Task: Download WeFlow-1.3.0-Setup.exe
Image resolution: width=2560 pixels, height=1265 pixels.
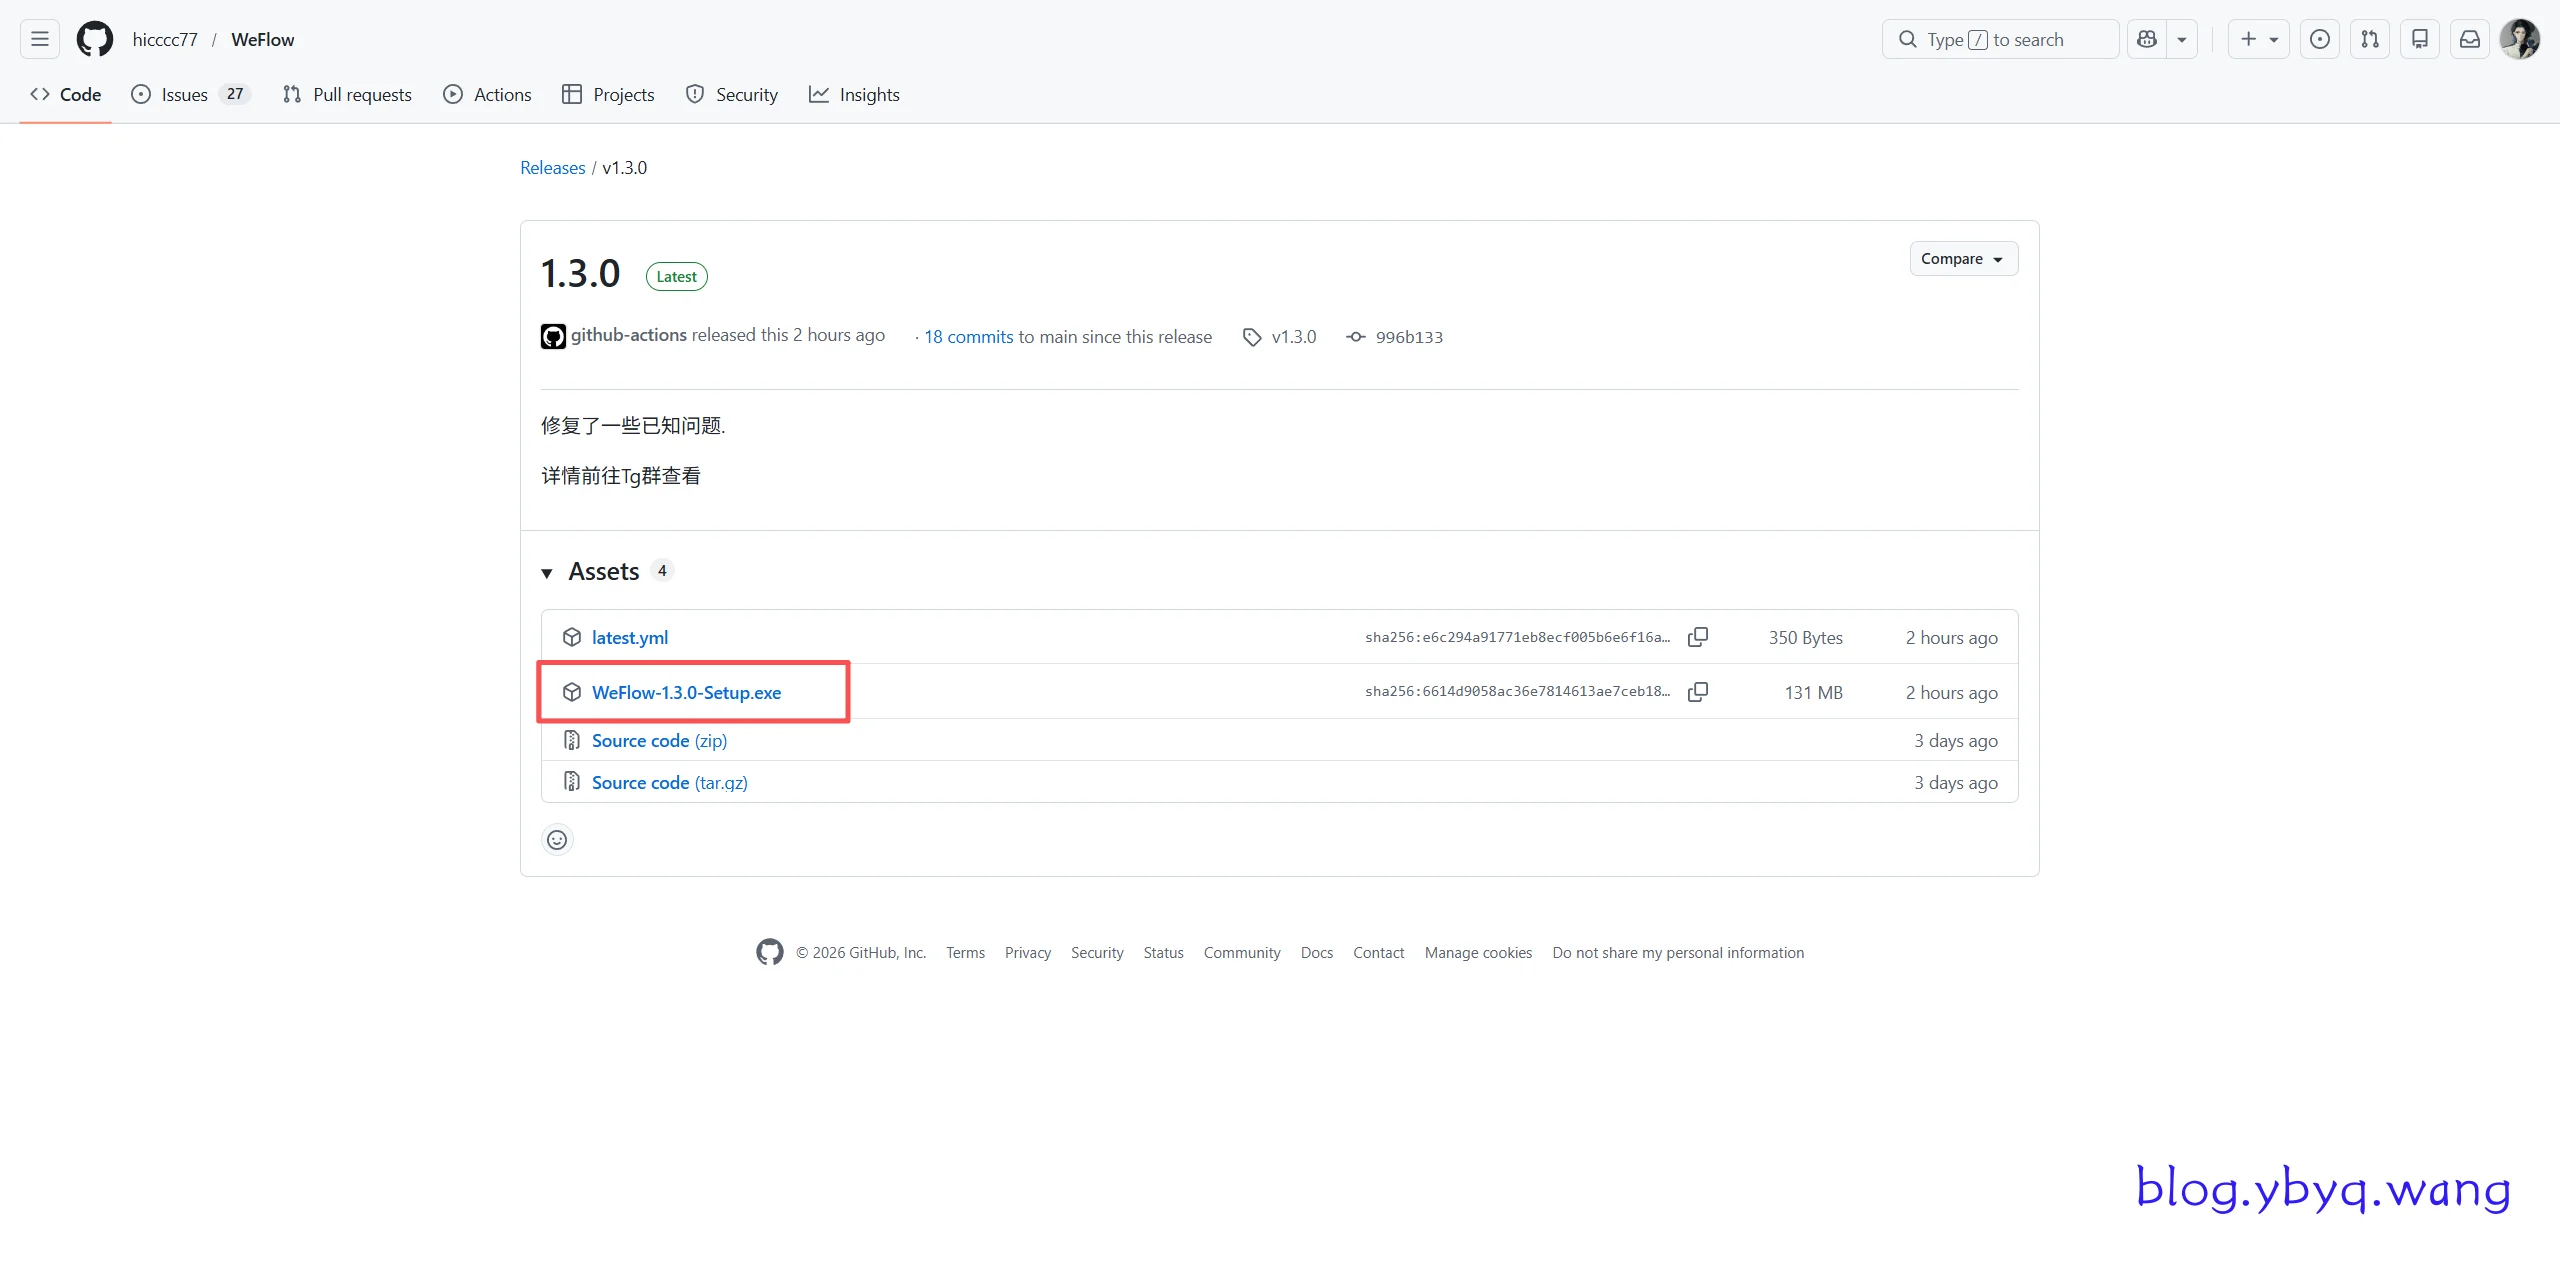Action: click(686, 692)
